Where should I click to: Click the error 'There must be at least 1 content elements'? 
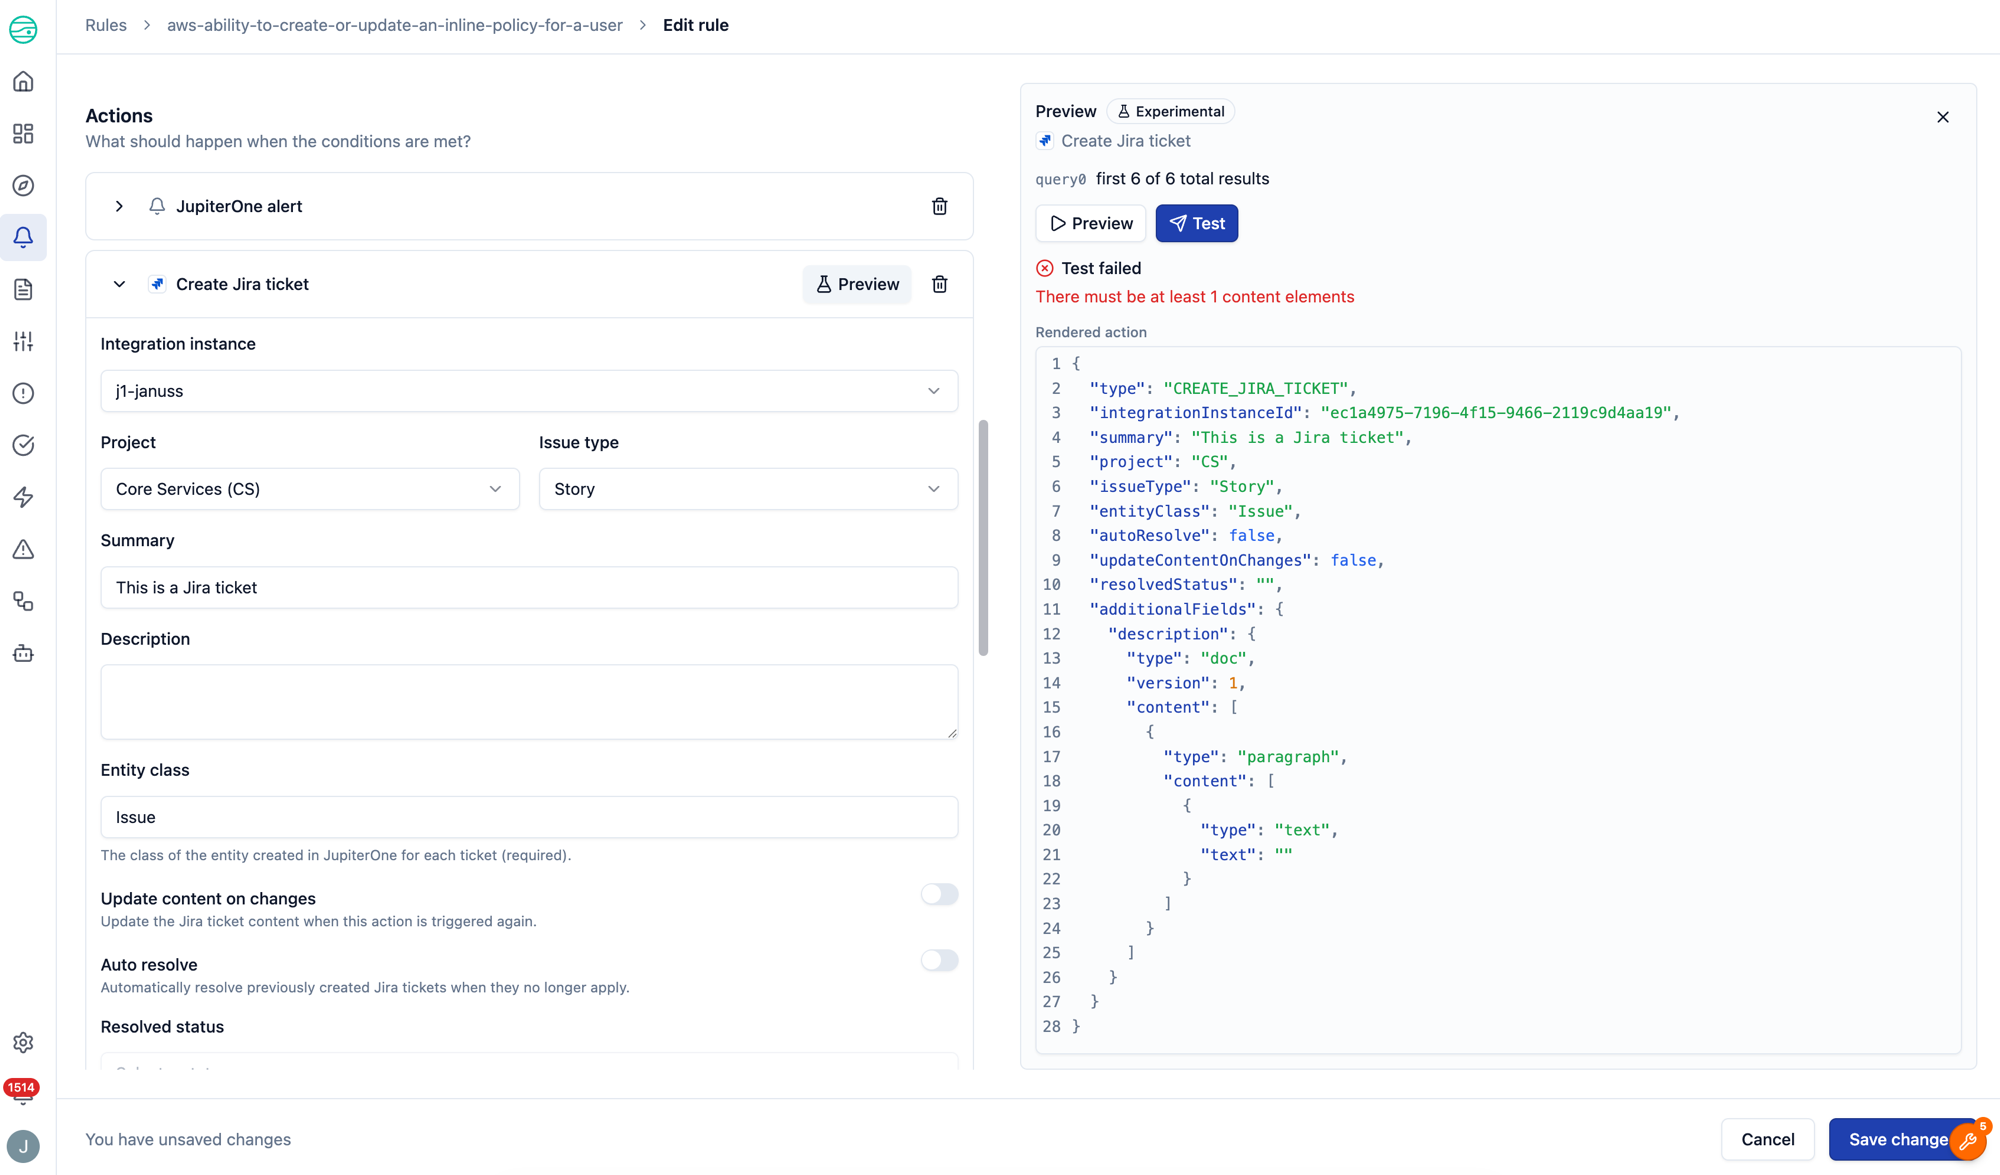coord(1194,297)
